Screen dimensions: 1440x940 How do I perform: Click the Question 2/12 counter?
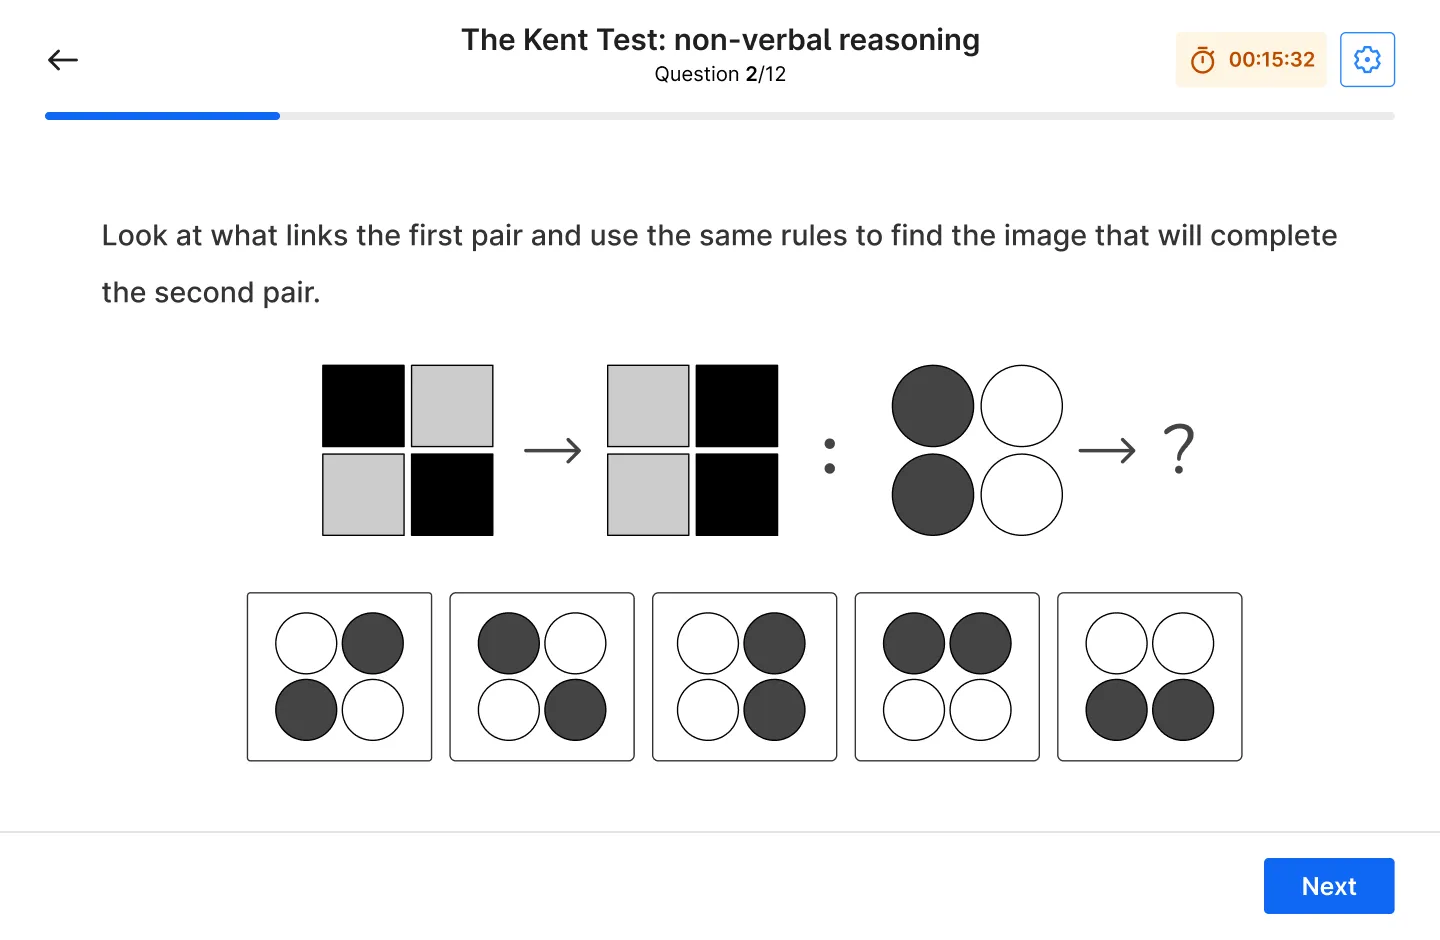point(720,74)
